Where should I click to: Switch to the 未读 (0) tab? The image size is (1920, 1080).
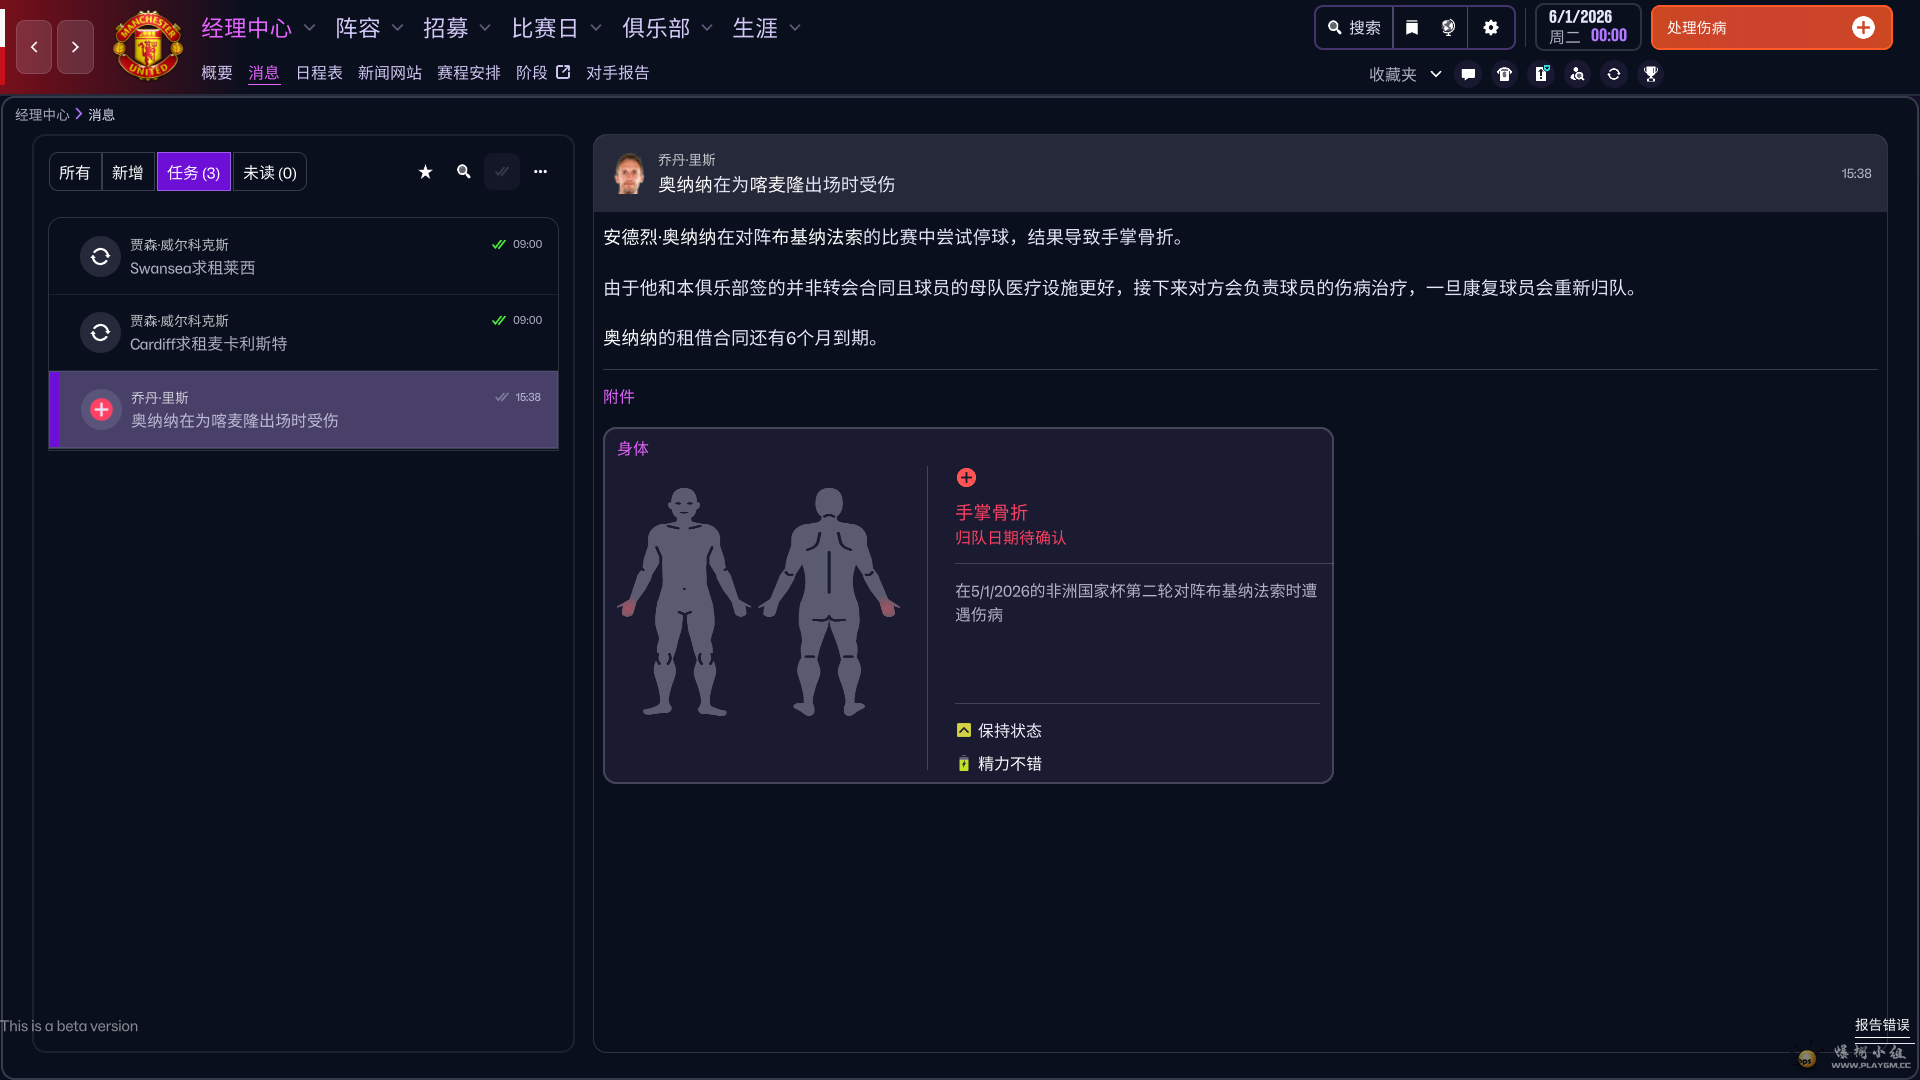click(x=270, y=172)
